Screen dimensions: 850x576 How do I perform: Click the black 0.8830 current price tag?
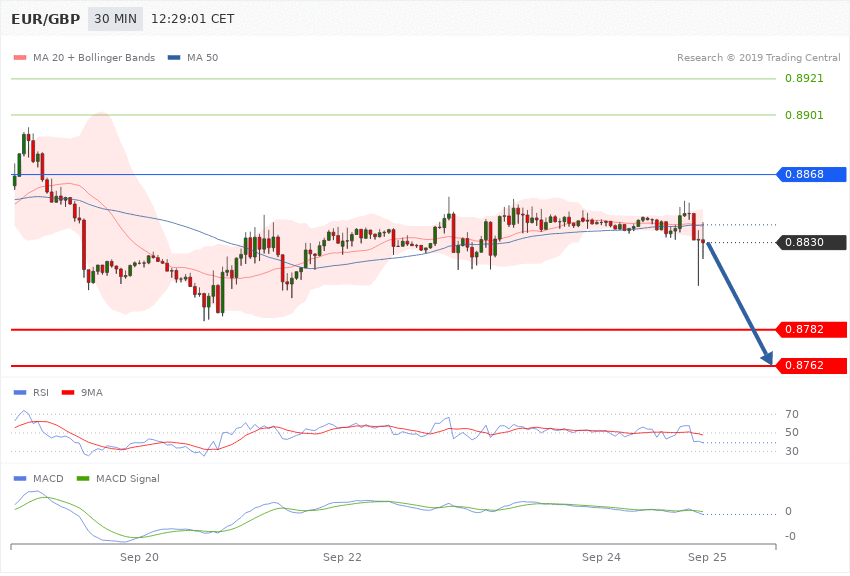pyautogui.click(x=812, y=242)
